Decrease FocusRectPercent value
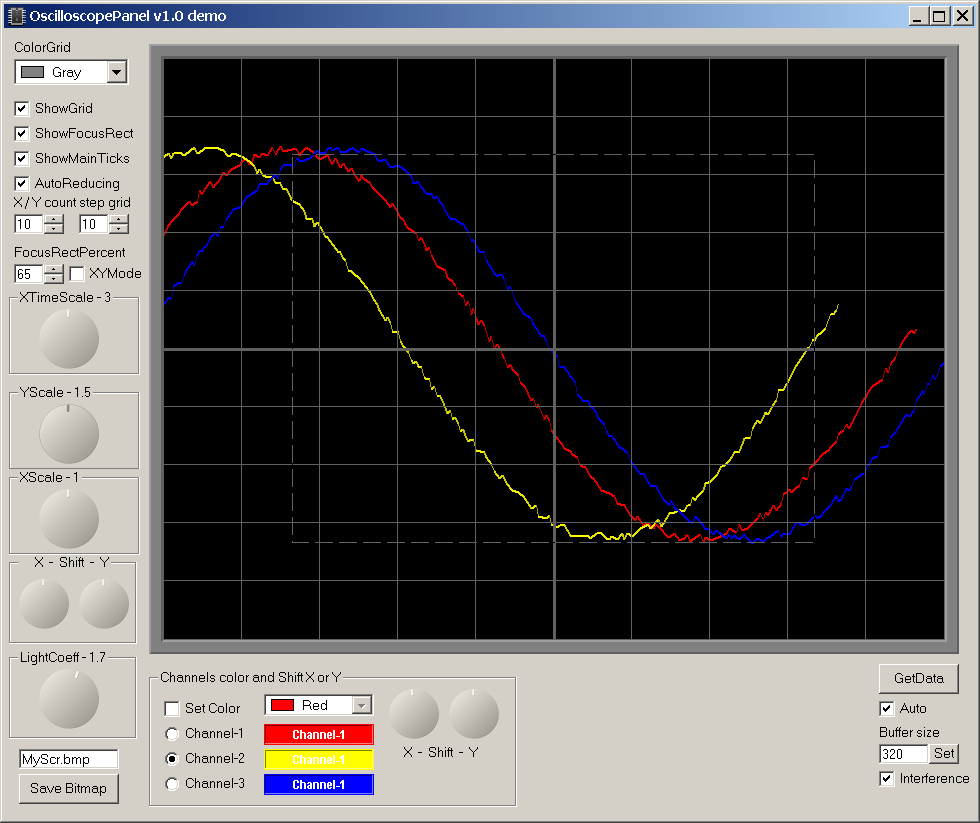Image resolution: width=980 pixels, height=823 pixels. 54,279
